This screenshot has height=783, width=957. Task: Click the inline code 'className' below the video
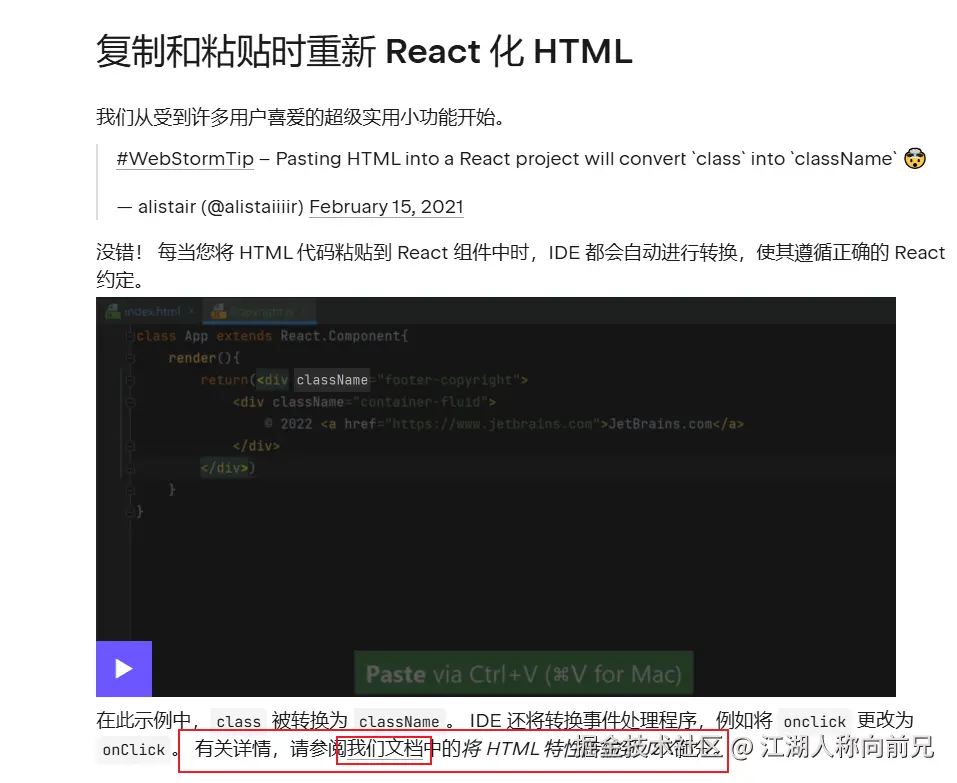tap(399, 721)
